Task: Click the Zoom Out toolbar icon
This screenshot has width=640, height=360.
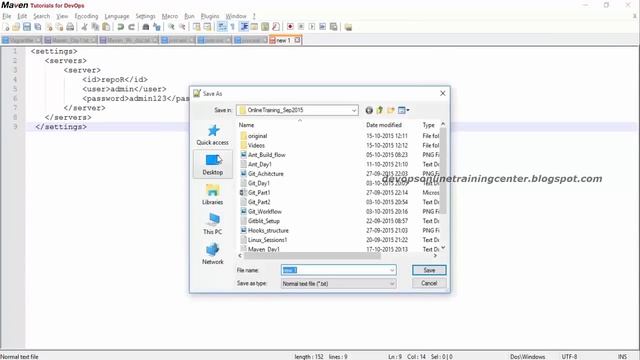Action: pos(182,27)
